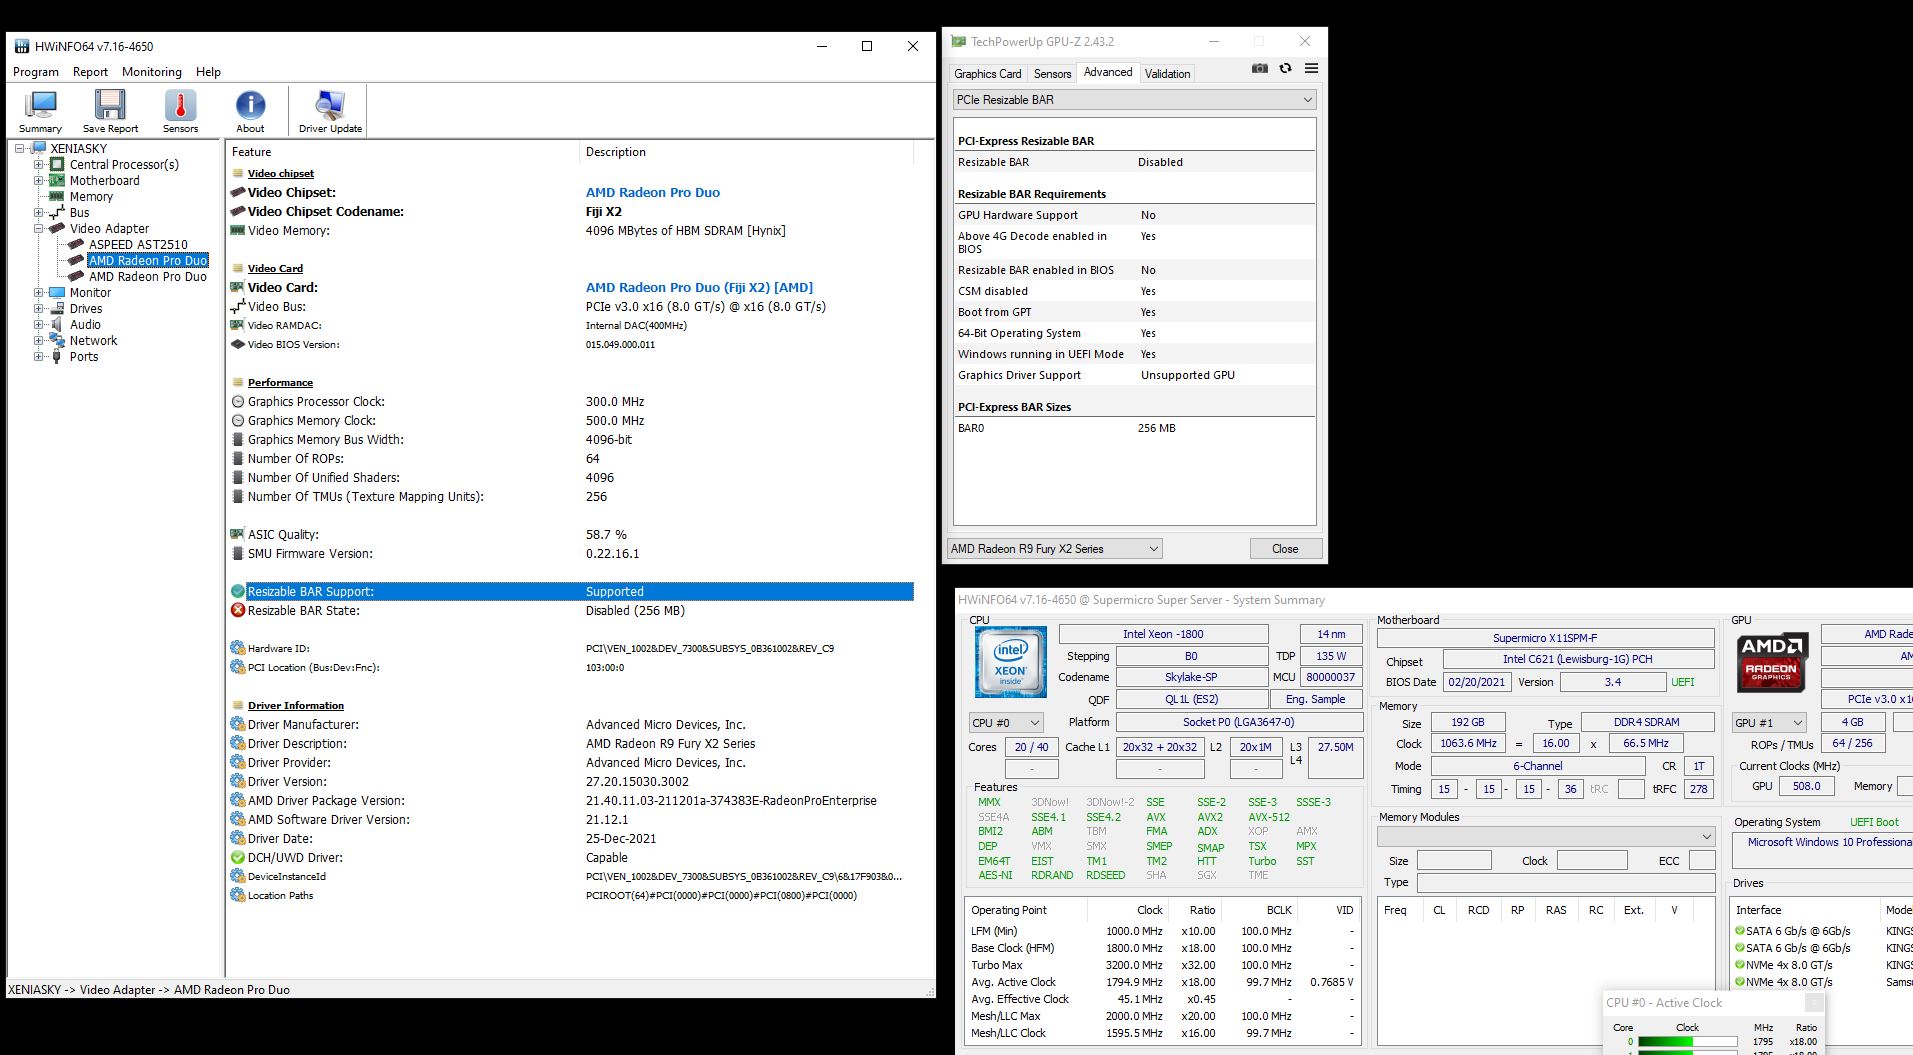Select the Advanced tab in GPU-Z

click(x=1108, y=72)
